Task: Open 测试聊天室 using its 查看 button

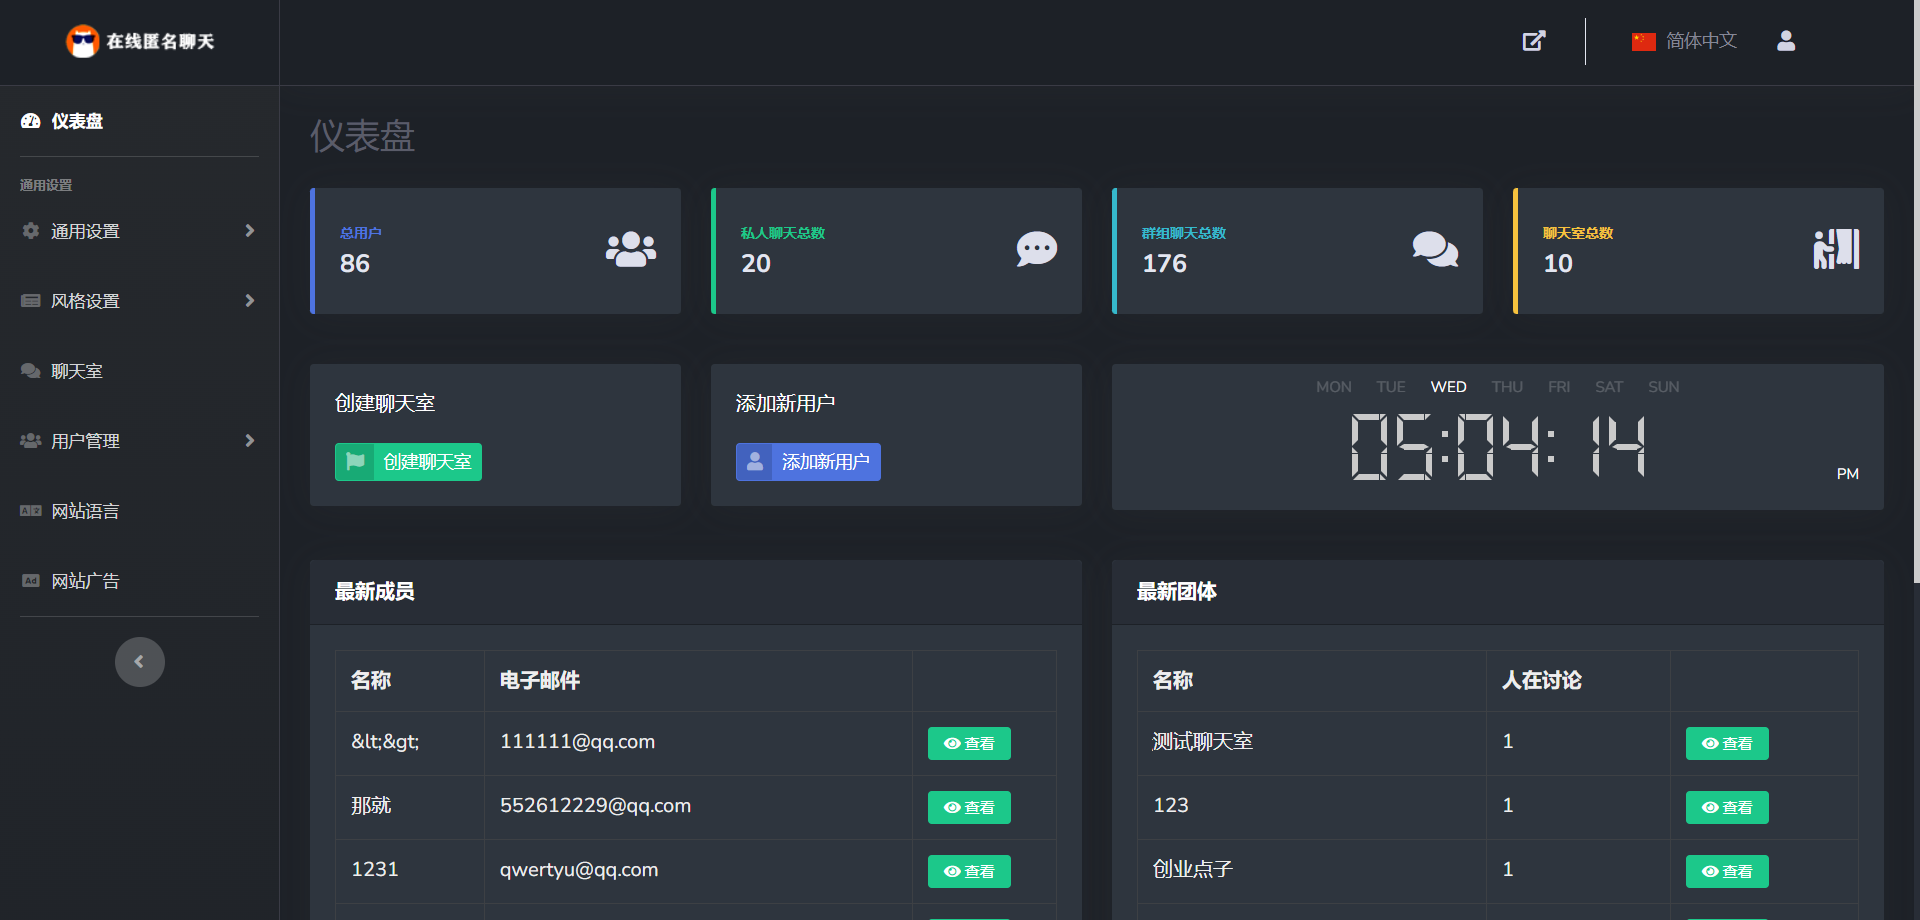Action: (x=1726, y=743)
